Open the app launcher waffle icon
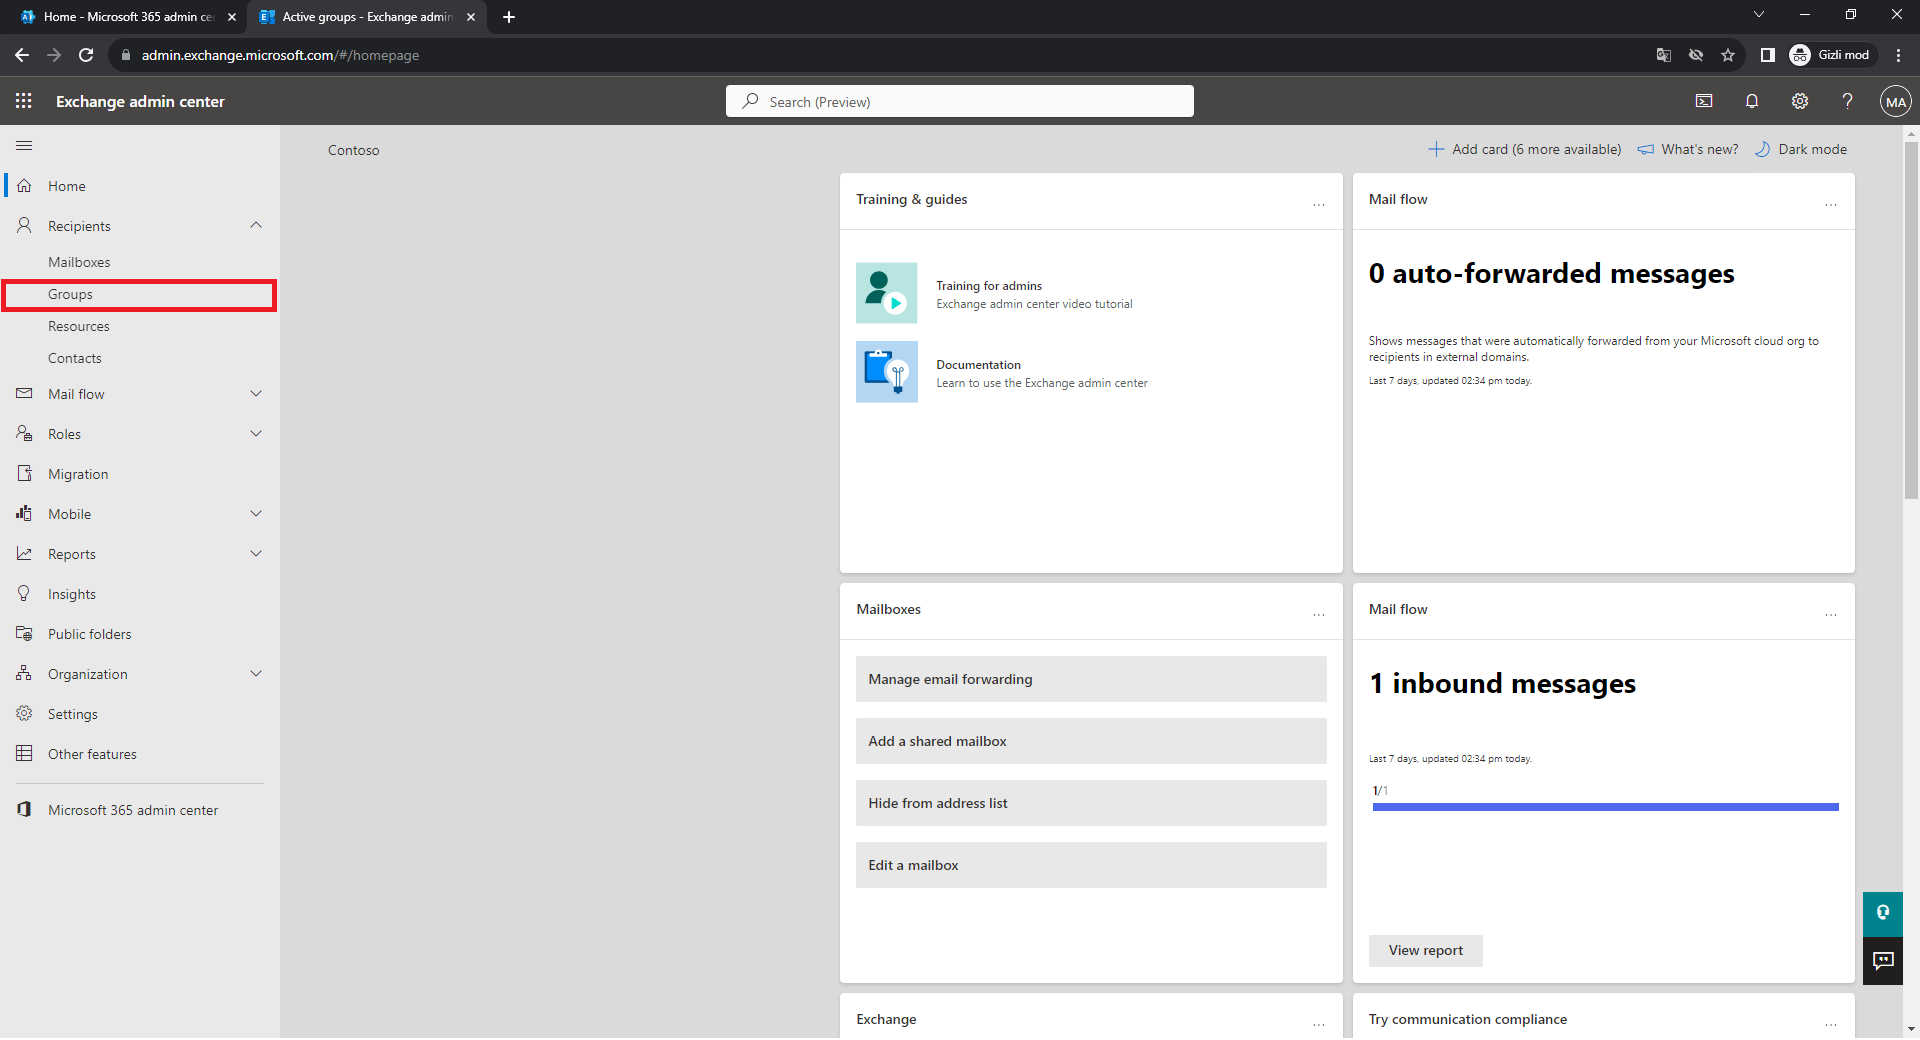The image size is (1920, 1040). (x=24, y=101)
